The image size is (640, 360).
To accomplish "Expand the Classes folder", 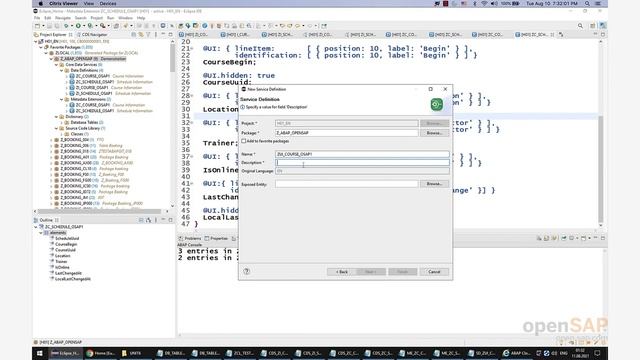I will 62,134.
